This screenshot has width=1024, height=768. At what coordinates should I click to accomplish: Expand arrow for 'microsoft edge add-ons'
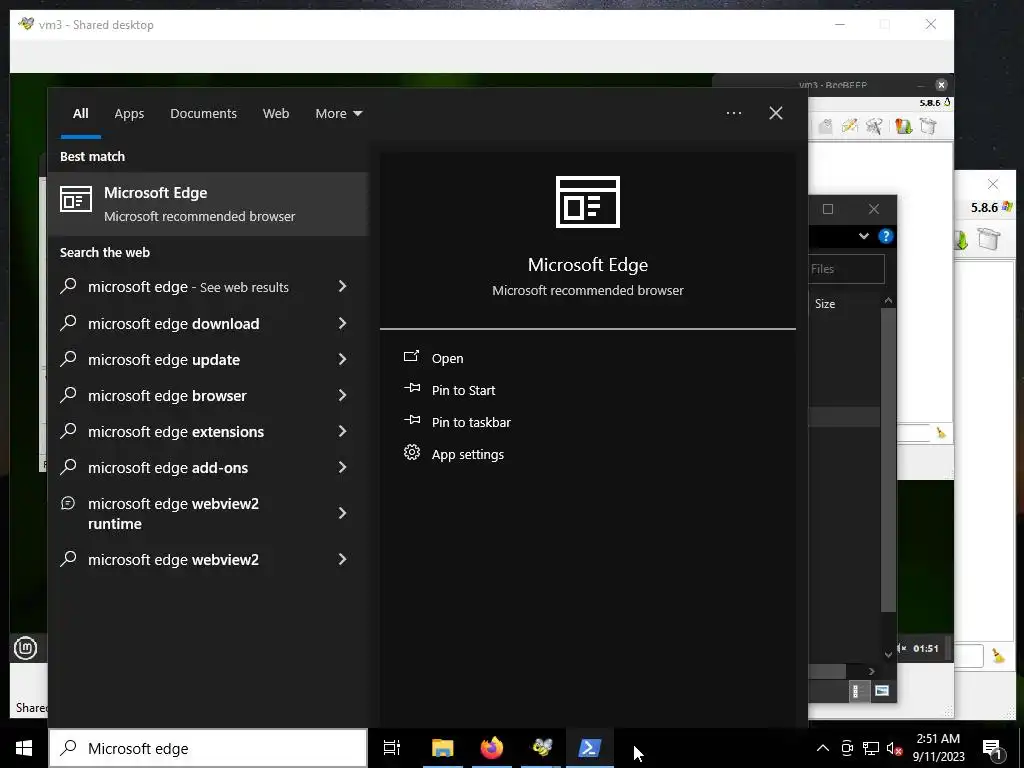342,467
